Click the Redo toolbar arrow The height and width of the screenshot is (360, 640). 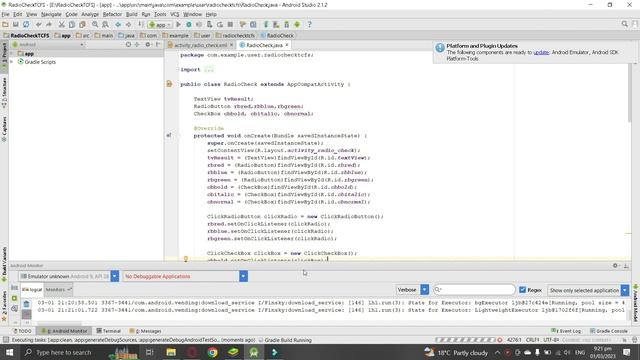(49, 24)
